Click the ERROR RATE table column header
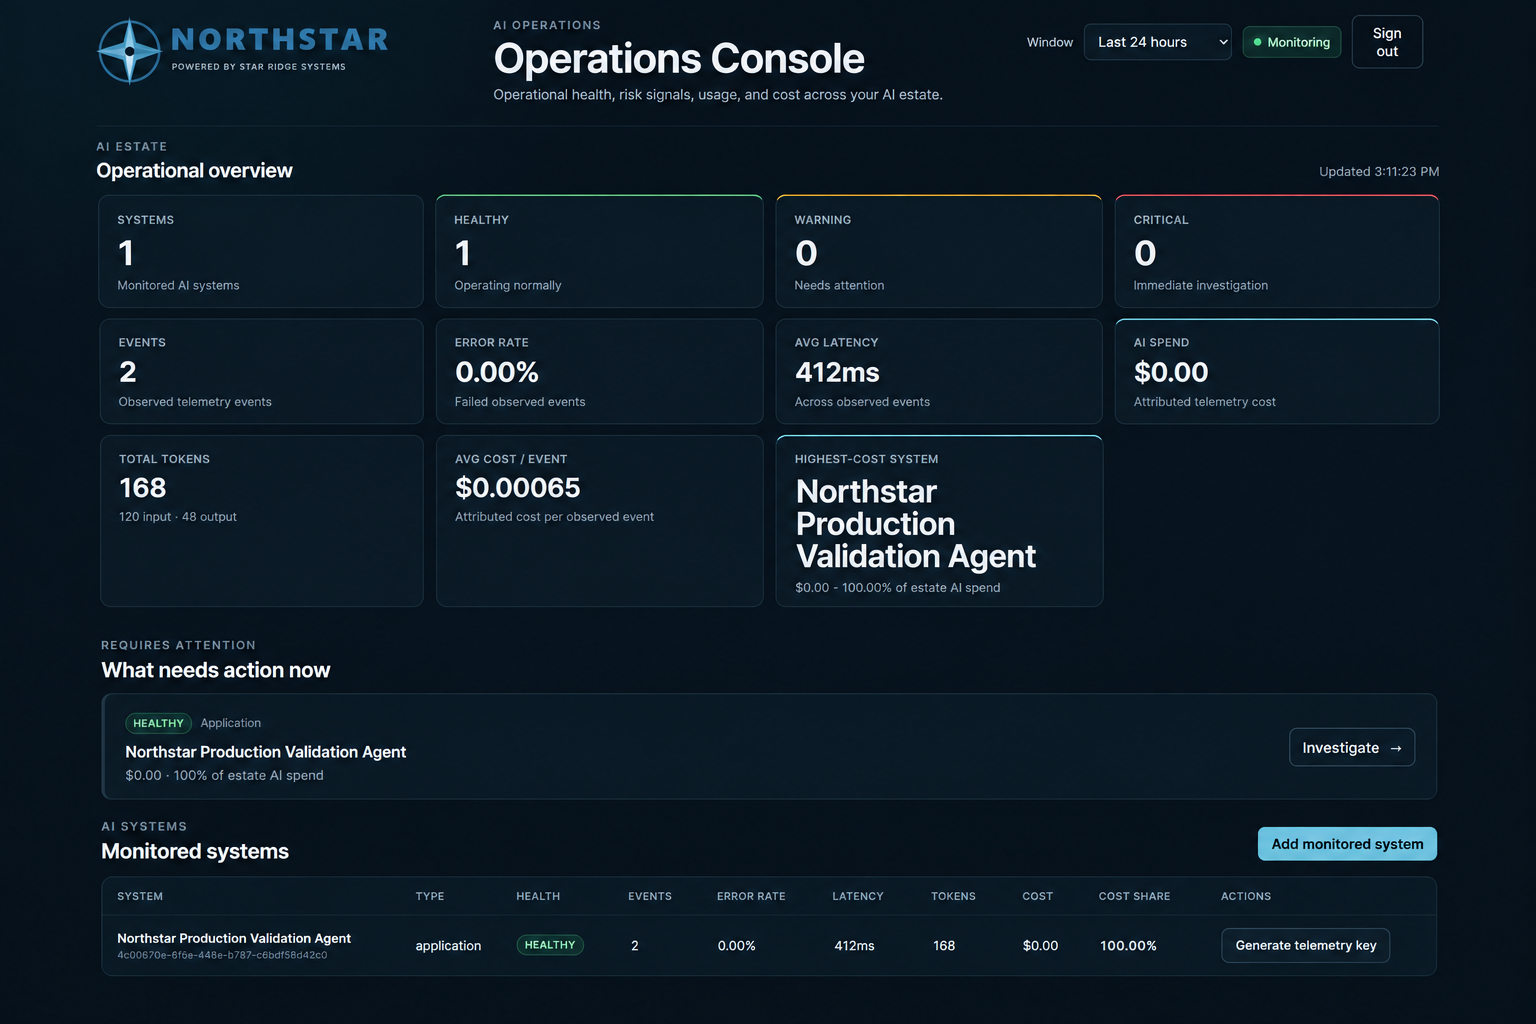Screen dimensions: 1536x1024 coord(751,897)
